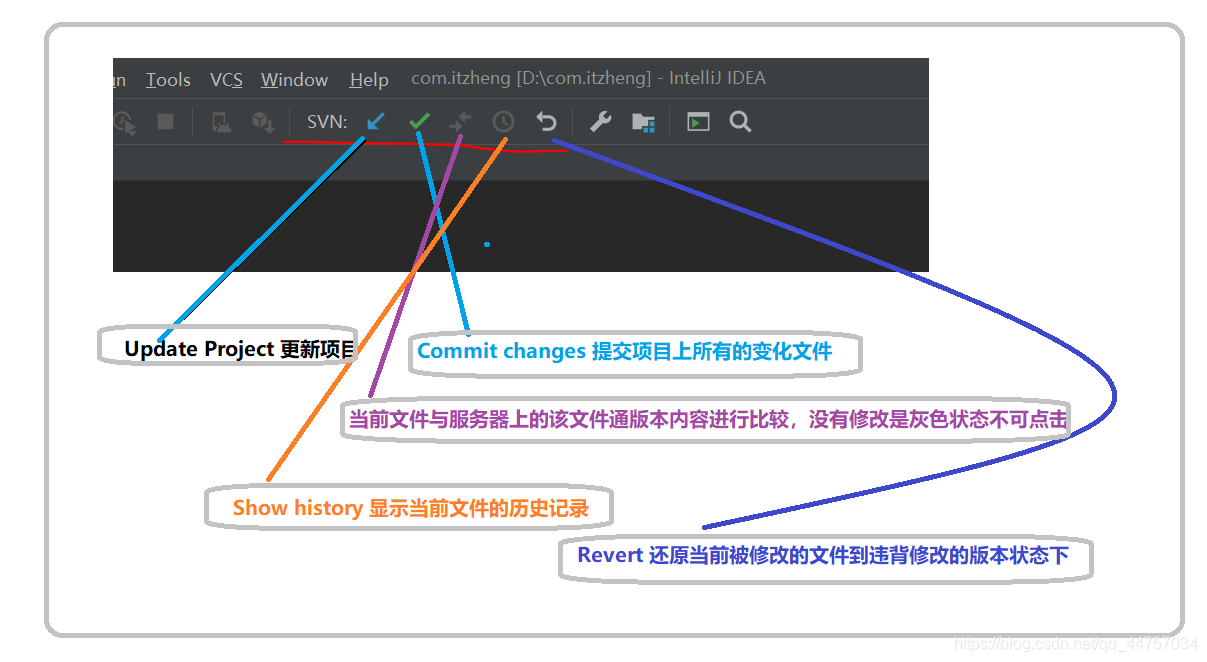Click the Revert arrow icon

coord(545,121)
